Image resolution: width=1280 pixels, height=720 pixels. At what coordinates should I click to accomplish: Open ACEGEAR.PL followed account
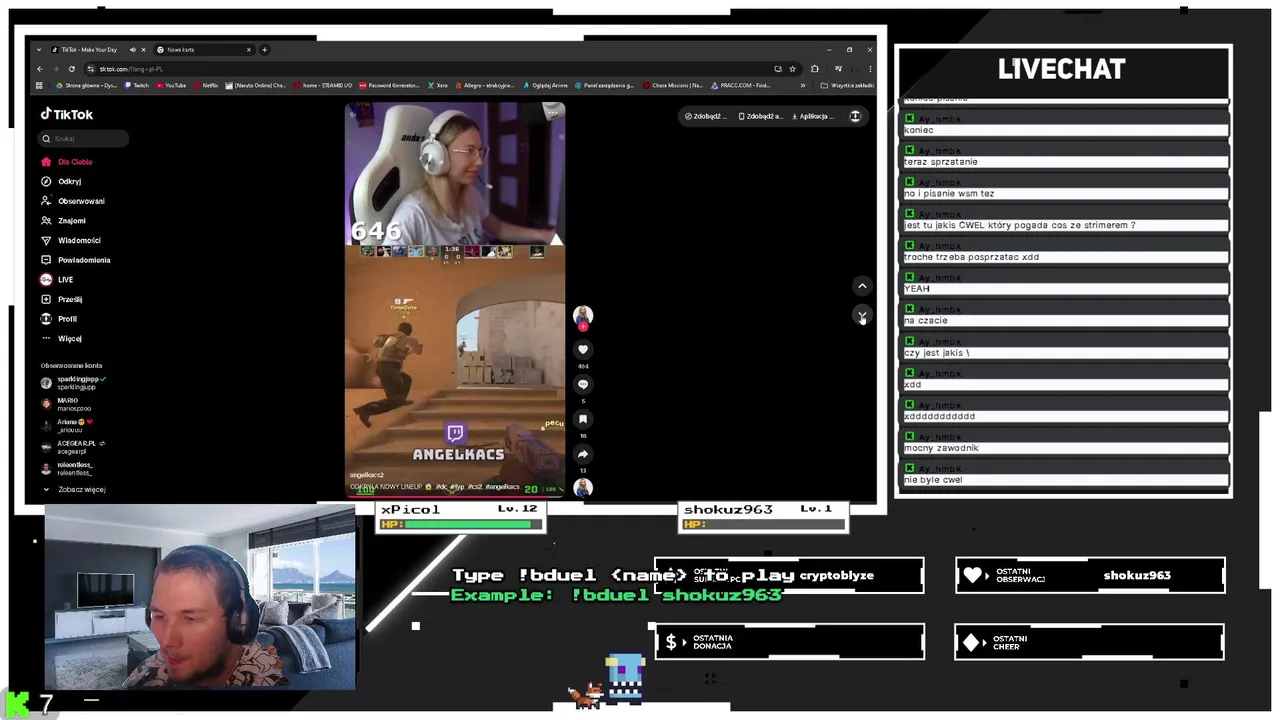[x=73, y=447]
